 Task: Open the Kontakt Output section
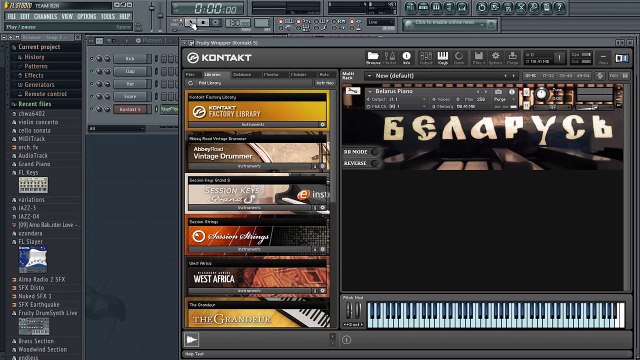point(426,58)
